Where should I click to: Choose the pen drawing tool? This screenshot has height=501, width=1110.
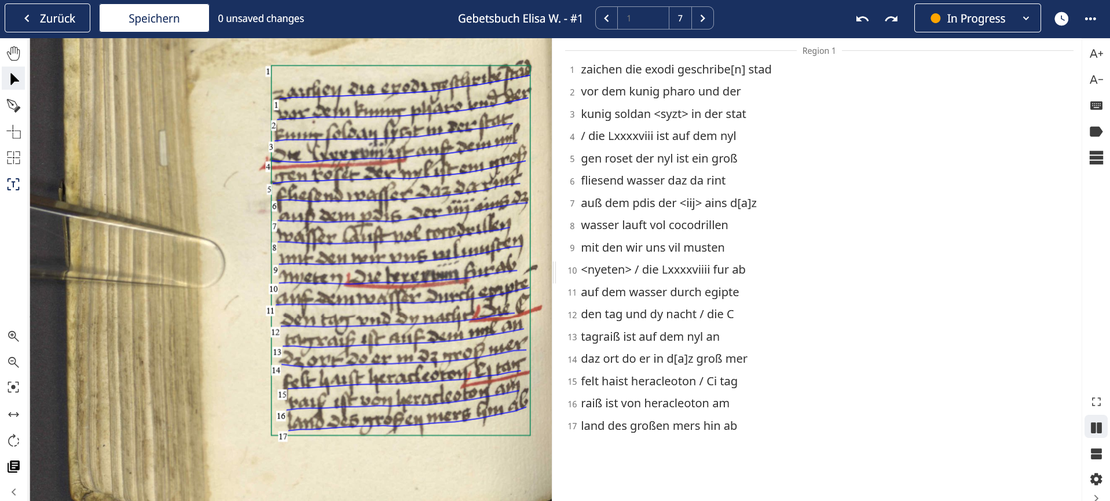coord(14,105)
